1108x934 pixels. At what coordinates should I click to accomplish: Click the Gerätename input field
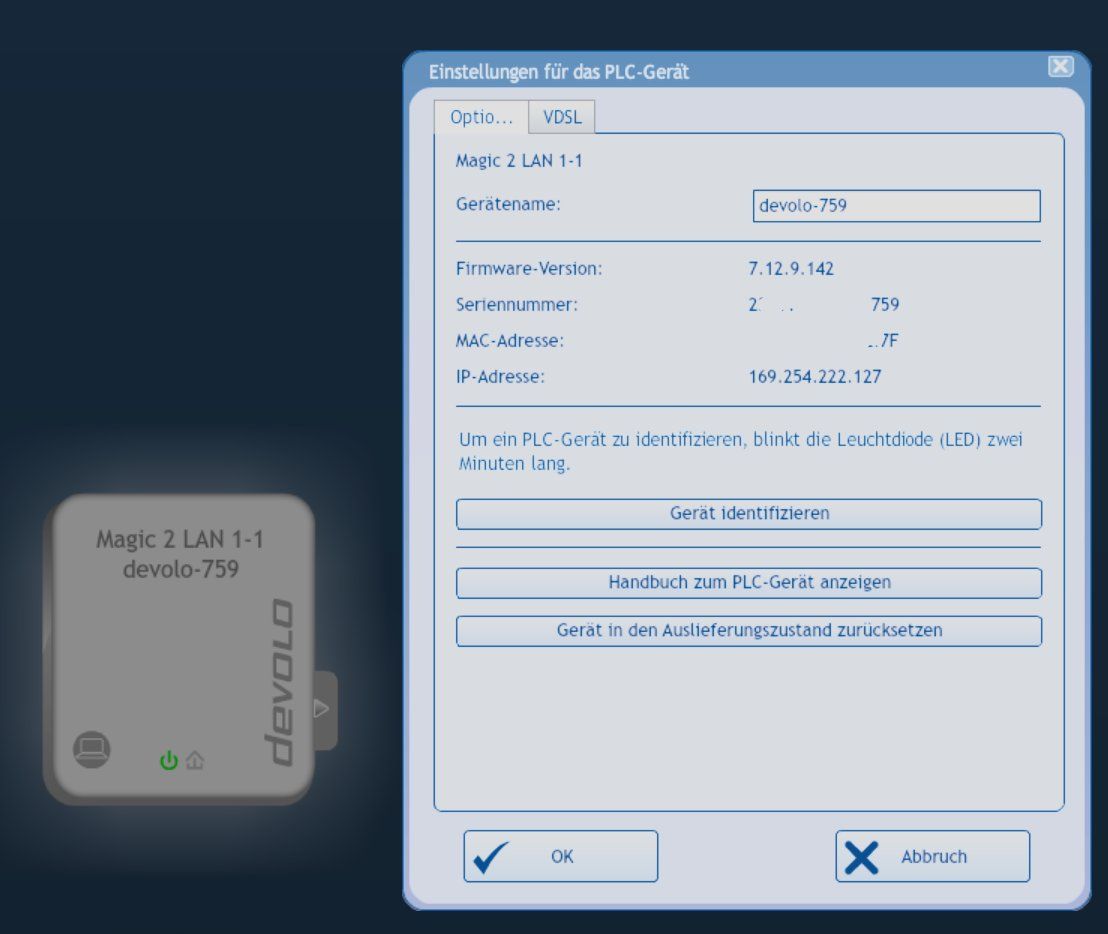[x=897, y=206]
